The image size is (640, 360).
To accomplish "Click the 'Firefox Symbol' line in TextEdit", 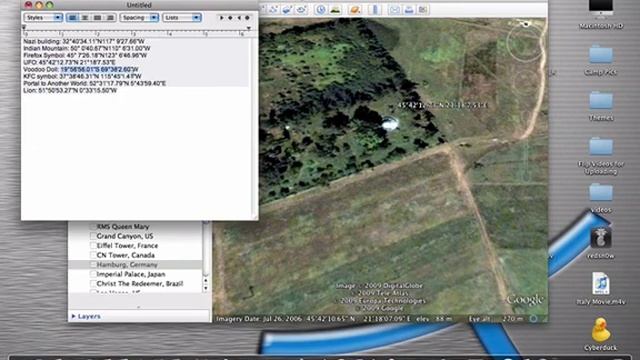I will [85, 55].
